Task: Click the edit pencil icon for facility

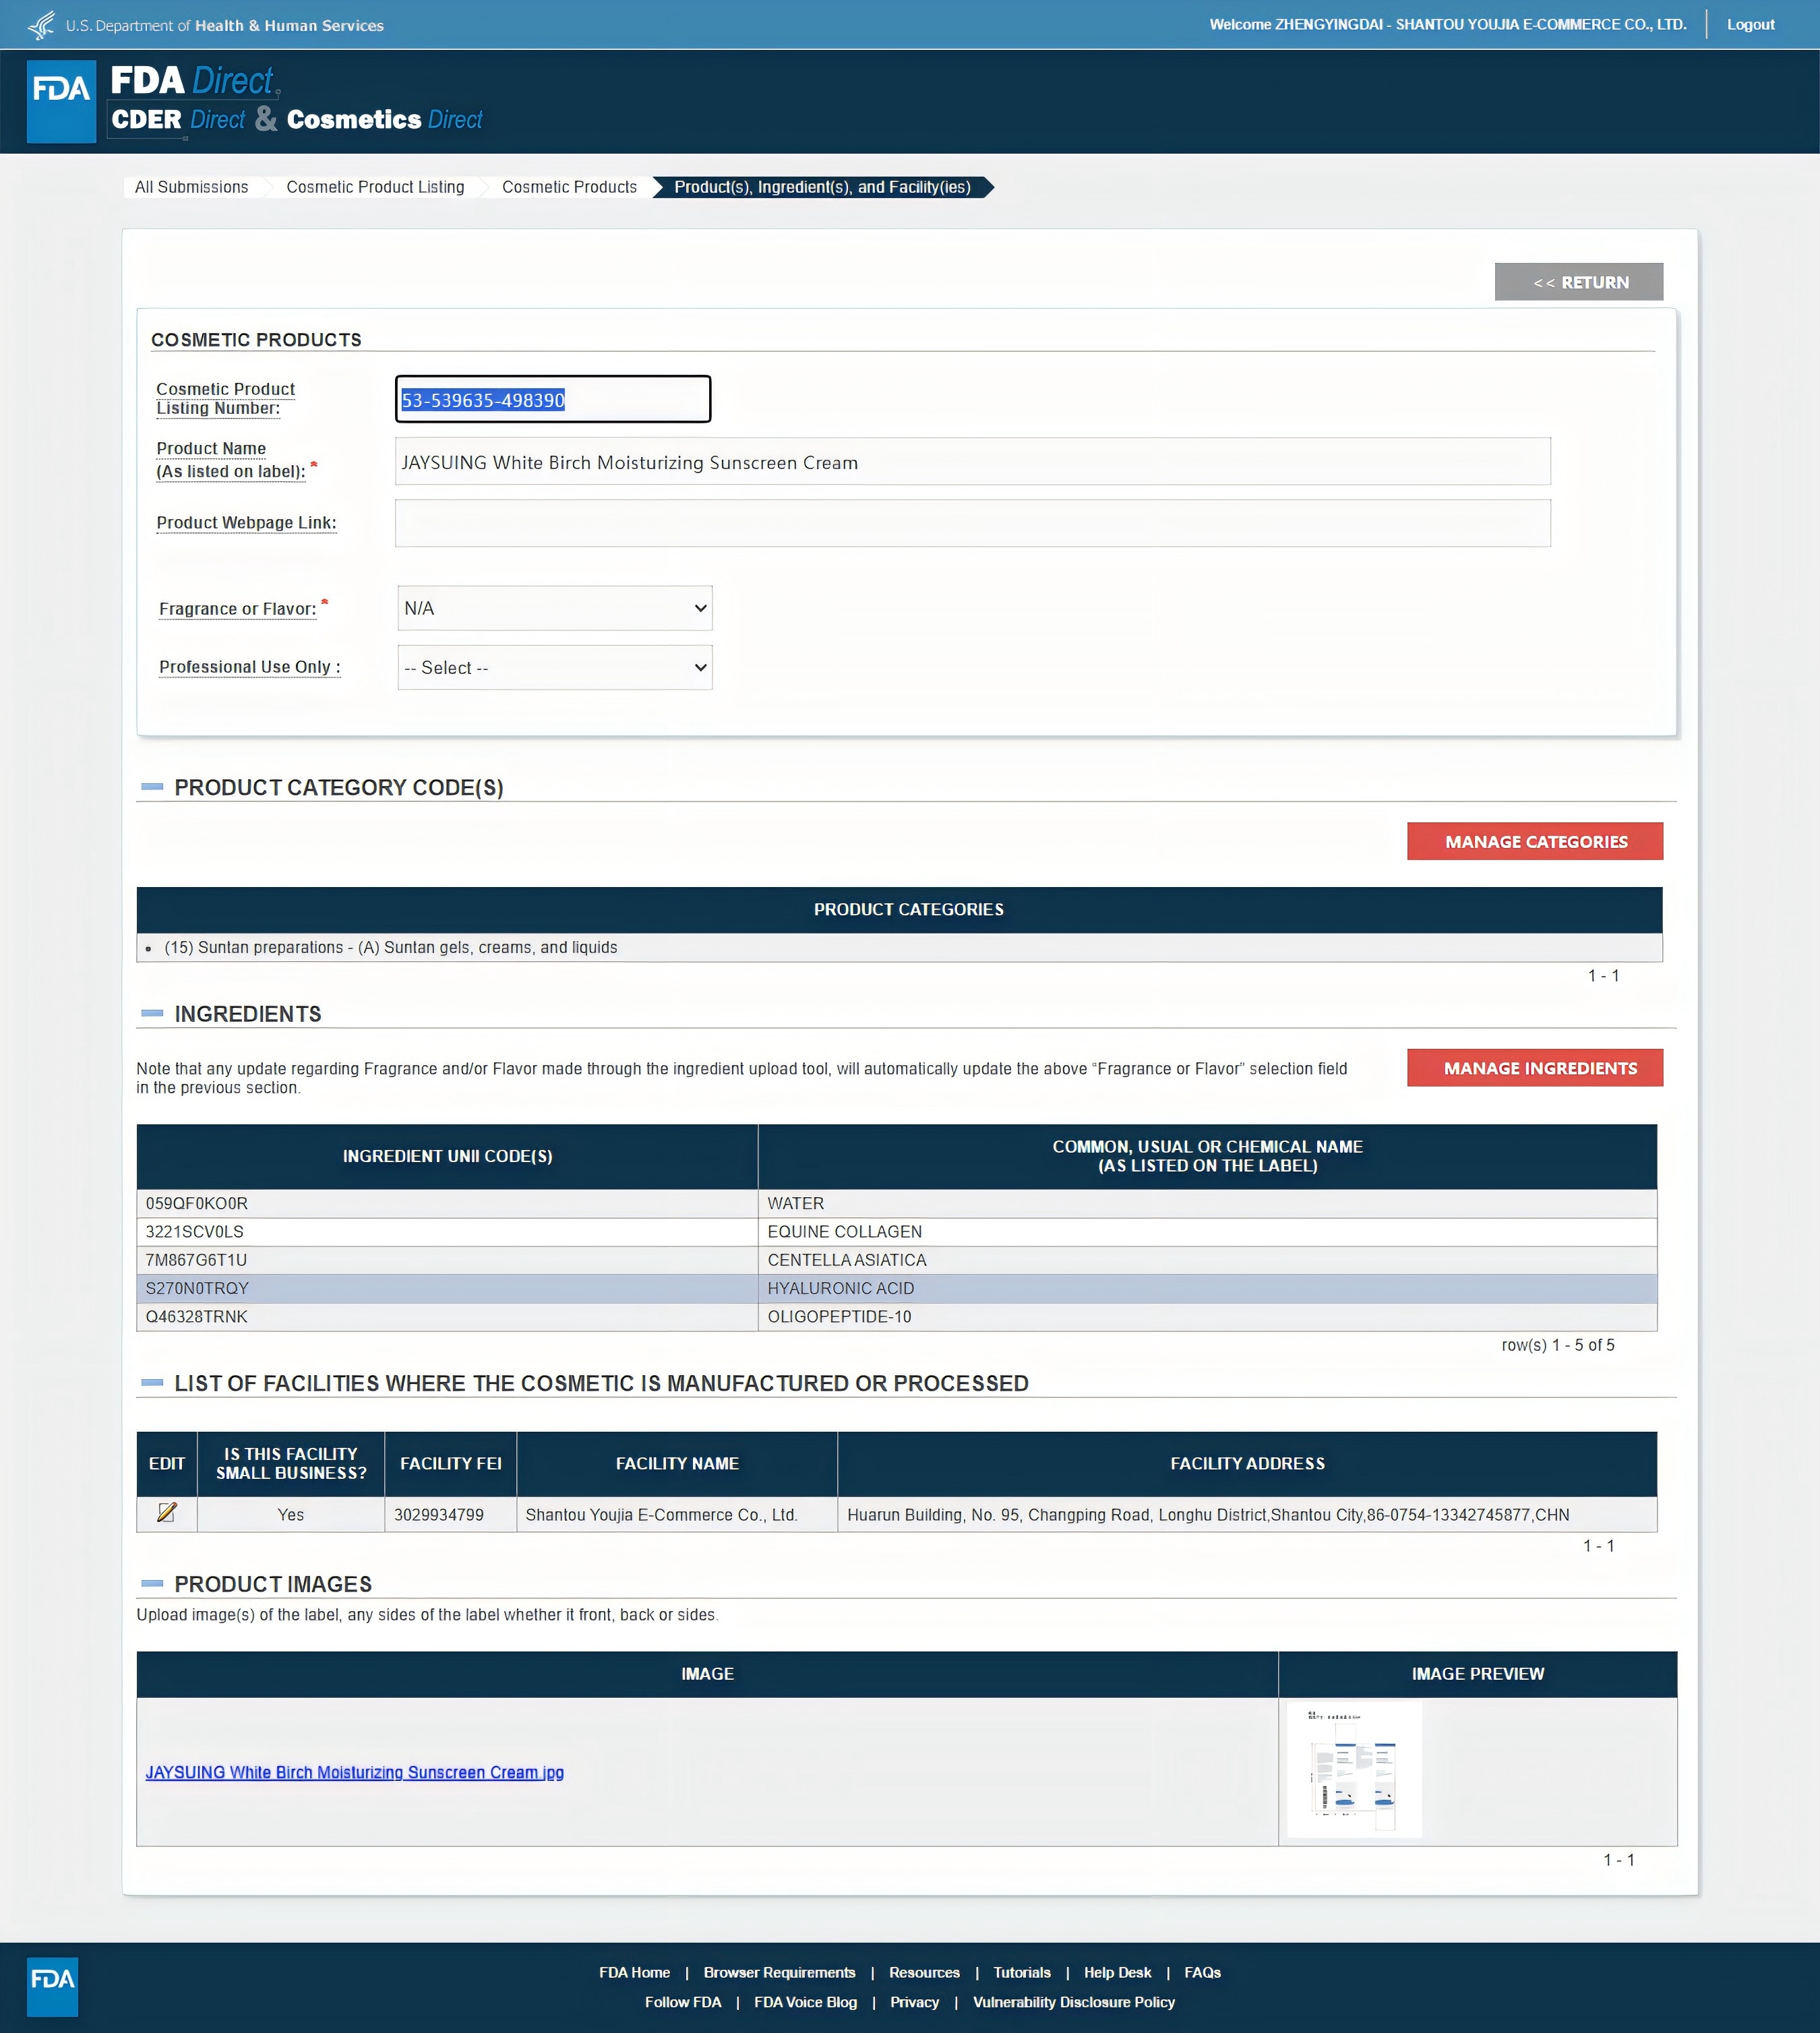Action: [x=165, y=1513]
